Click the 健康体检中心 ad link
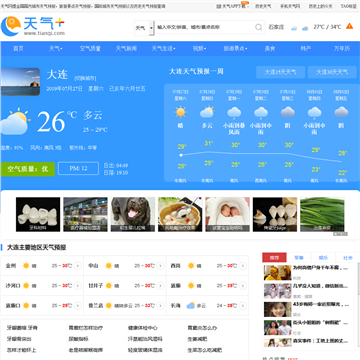The width and height of the screenshot is (360, 360). click(143, 328)
